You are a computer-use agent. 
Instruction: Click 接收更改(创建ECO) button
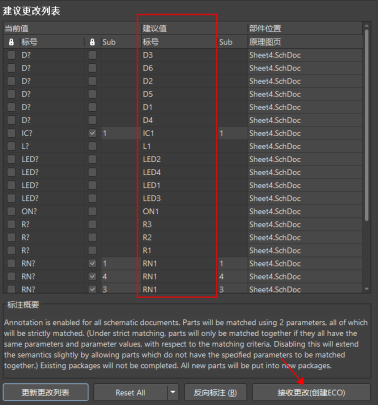[x=311, y=392]
